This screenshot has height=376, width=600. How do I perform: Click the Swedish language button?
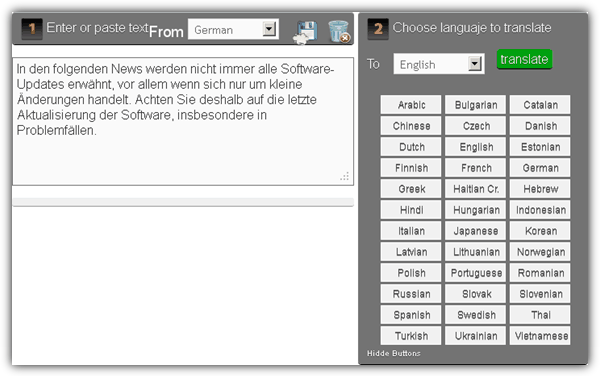click(476, 315)
